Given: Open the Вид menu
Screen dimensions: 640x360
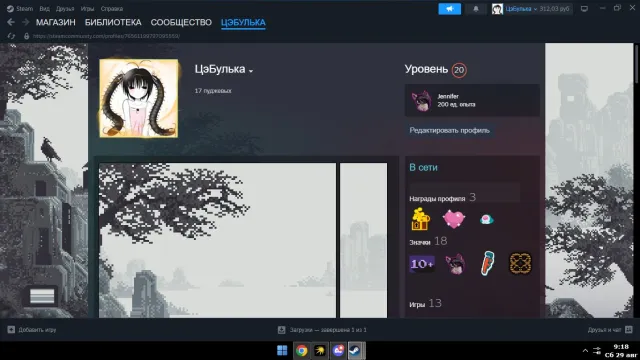Looking at the screenshot, I should [x=44, y=9].
